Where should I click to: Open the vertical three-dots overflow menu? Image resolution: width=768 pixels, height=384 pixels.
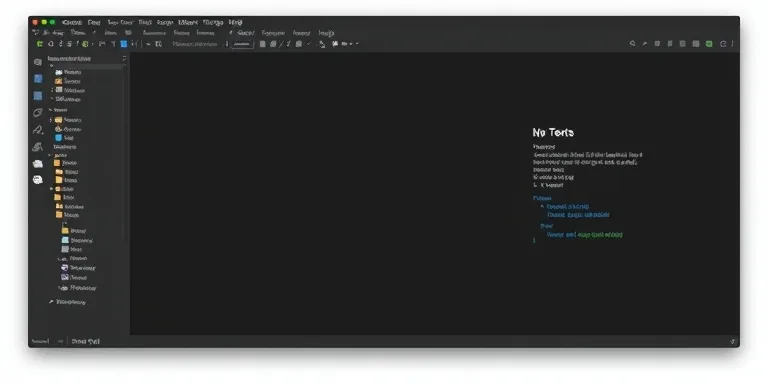tap(732, 44)
